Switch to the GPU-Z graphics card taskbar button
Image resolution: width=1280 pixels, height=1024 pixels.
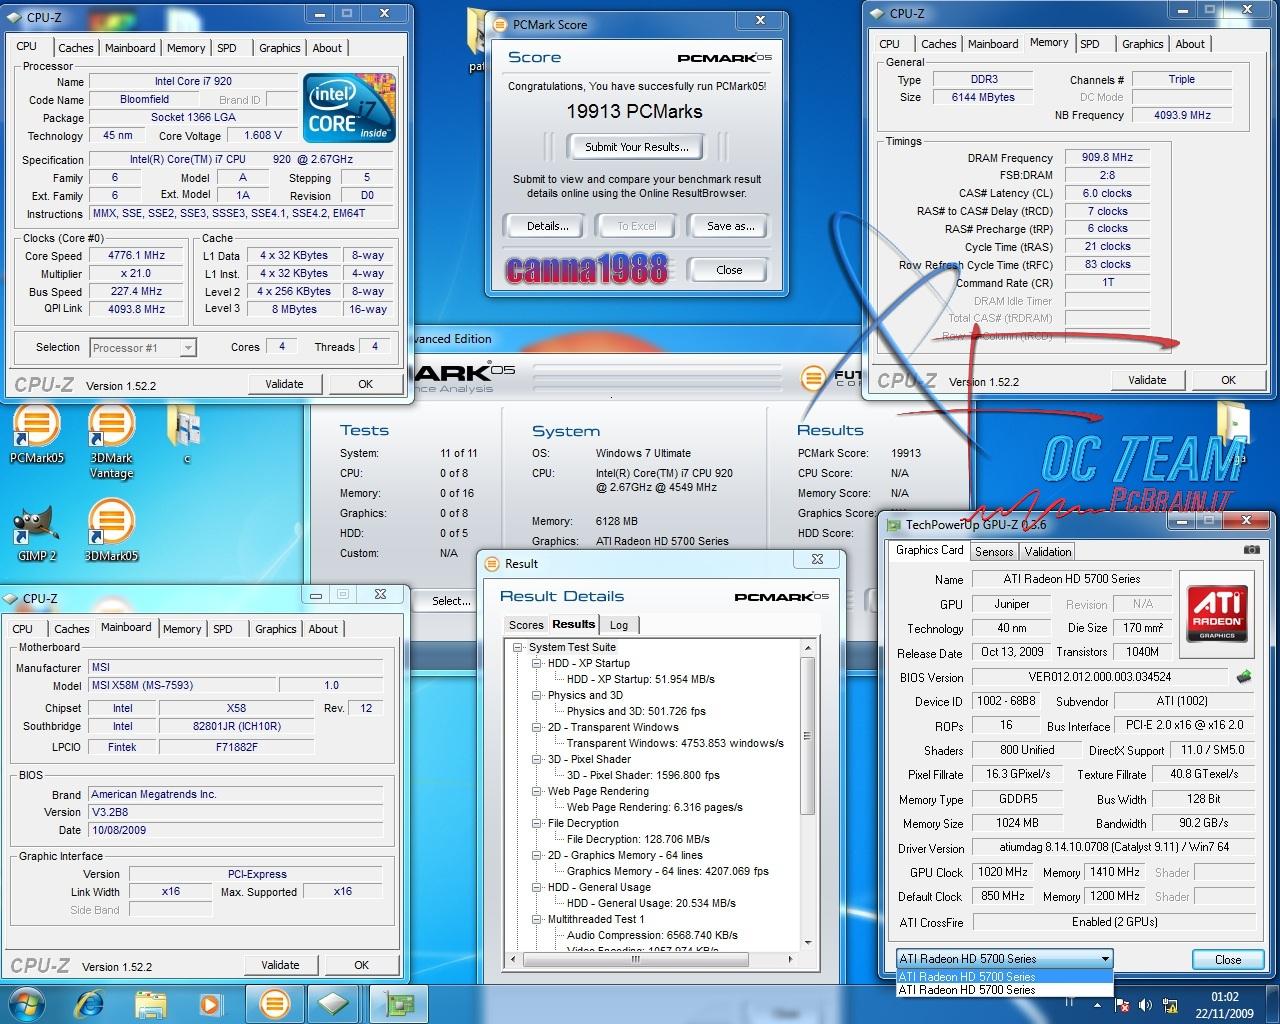click(400, 1003)
